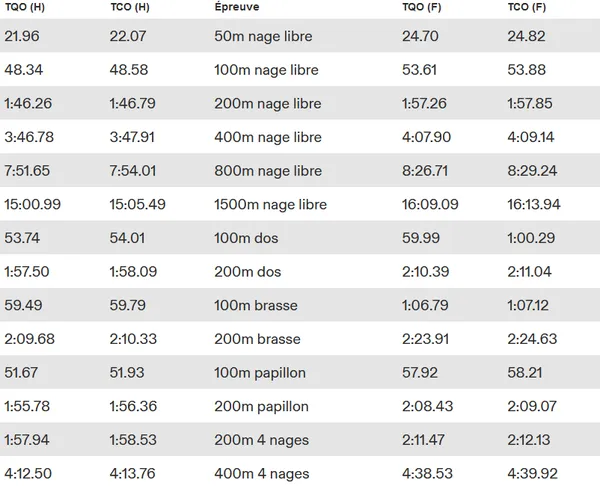600x486 pixels.
Task: Select the 1:07.12 time cell
Action: pyautogui.click(x=530, y=306)
